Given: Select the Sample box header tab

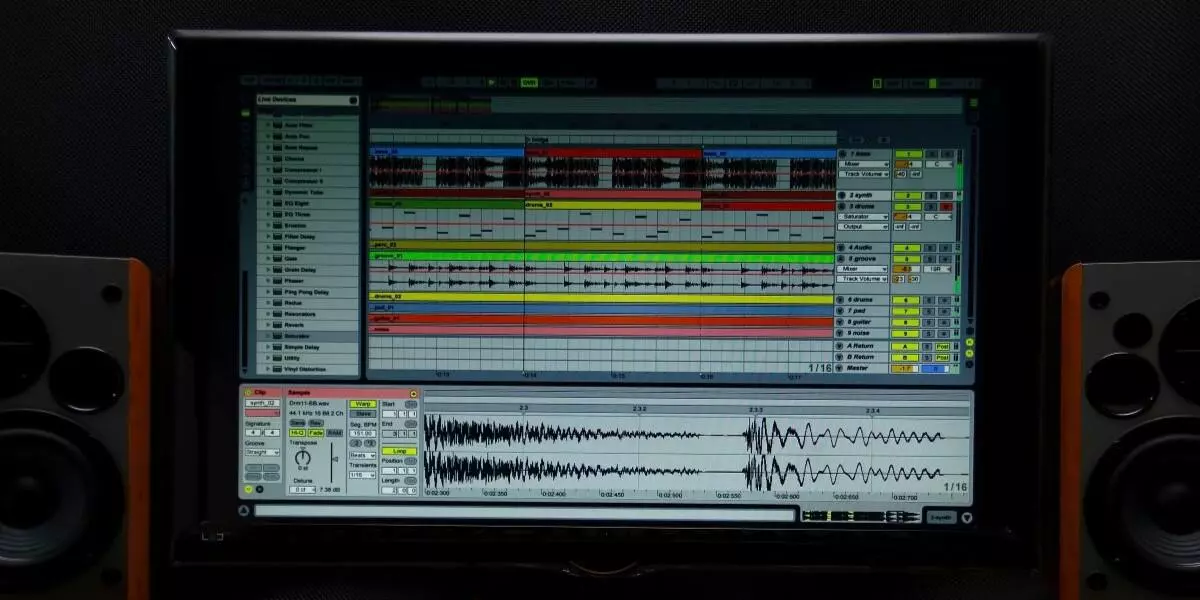Looking at the screenshot, I should 299,393.
